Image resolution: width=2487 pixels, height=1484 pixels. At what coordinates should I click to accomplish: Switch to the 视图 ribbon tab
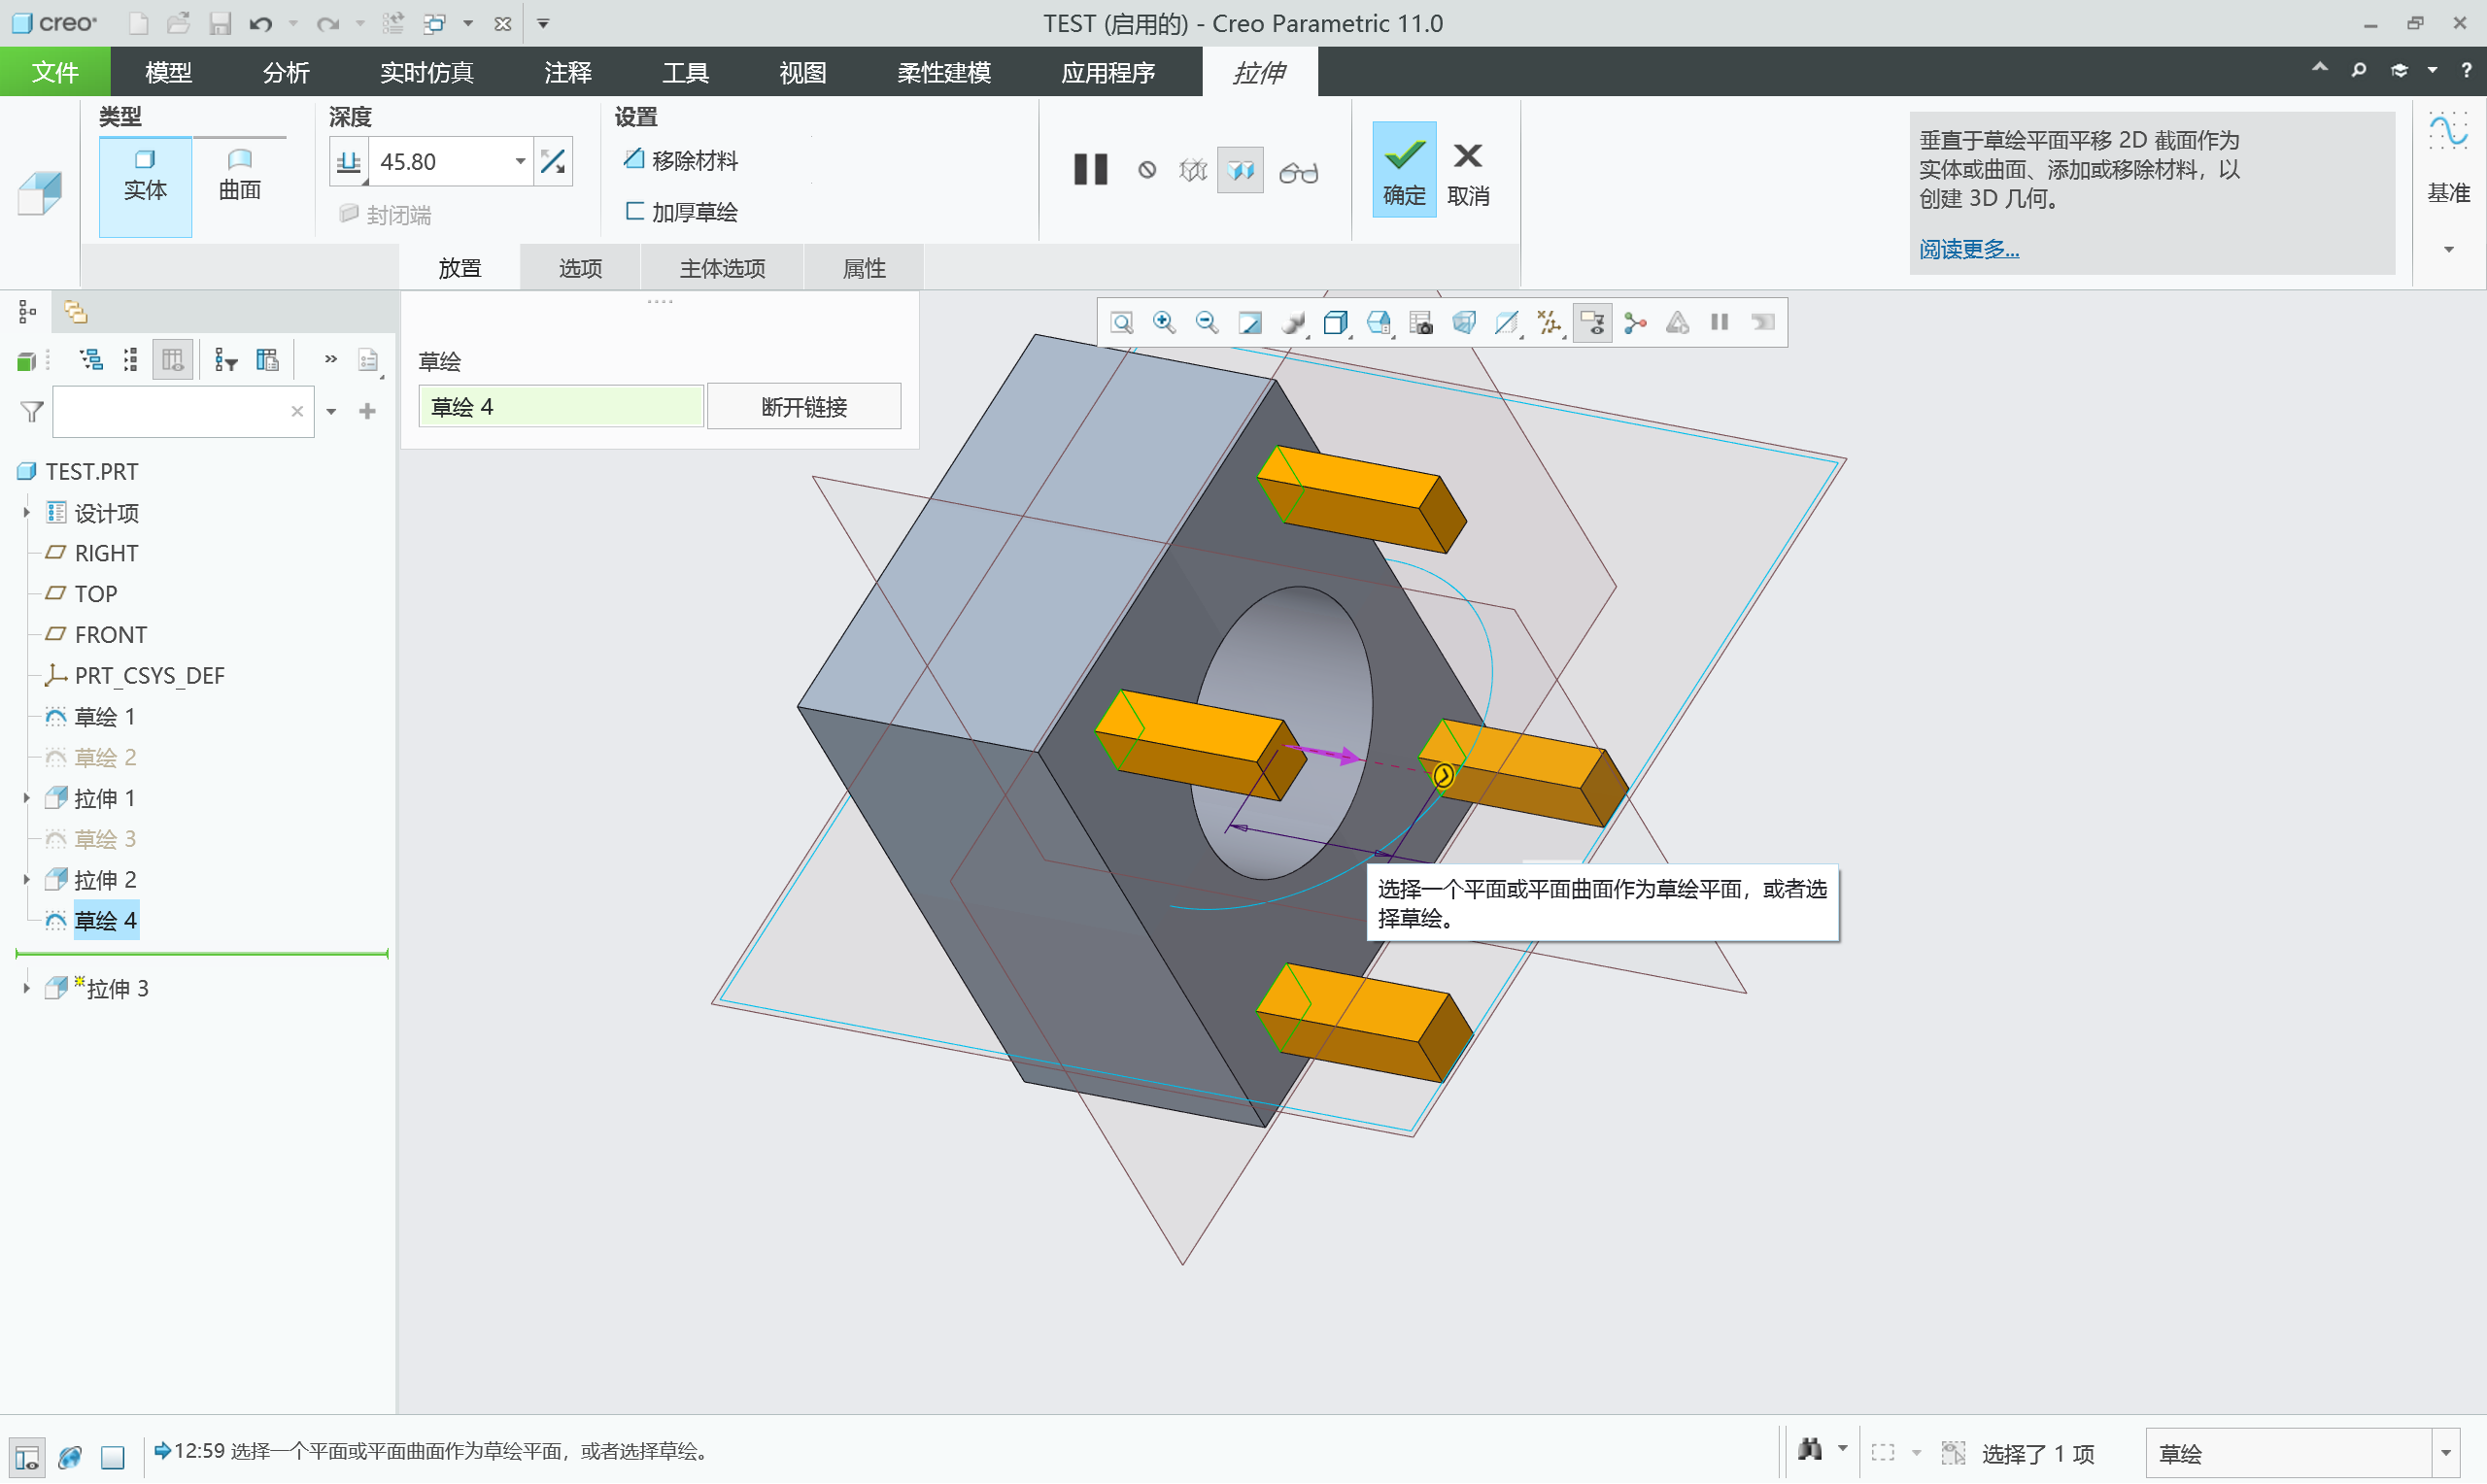[x=802, y=72]
